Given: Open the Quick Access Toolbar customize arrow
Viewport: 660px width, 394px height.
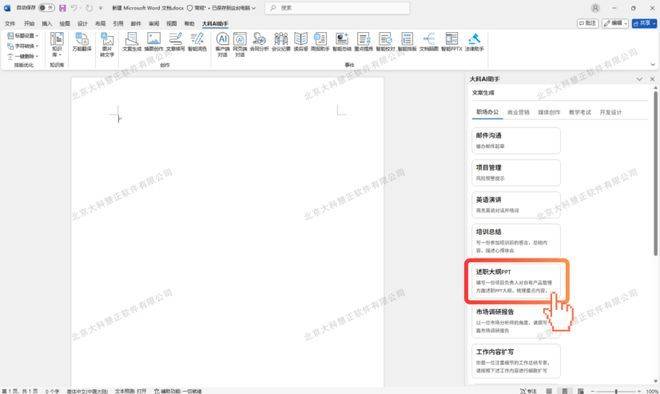Looking at the screenshot, I should [x=100, y=8].
